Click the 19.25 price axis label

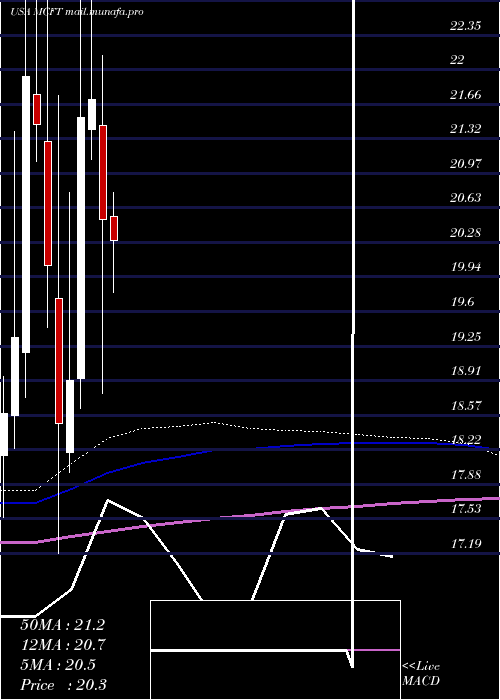pyautogui.click(x=465, y=336)
